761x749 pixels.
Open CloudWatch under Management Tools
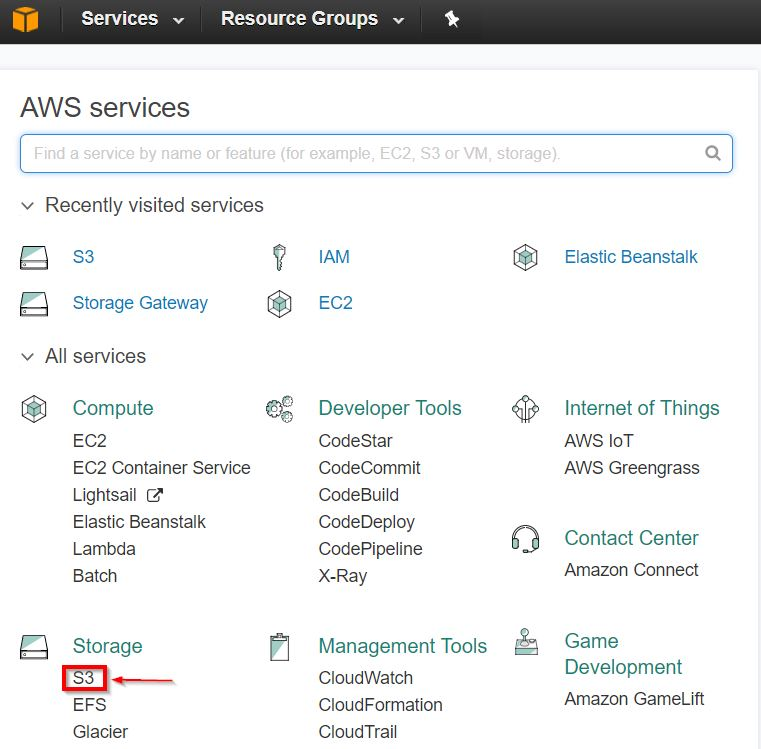click(x=365, y=678)
